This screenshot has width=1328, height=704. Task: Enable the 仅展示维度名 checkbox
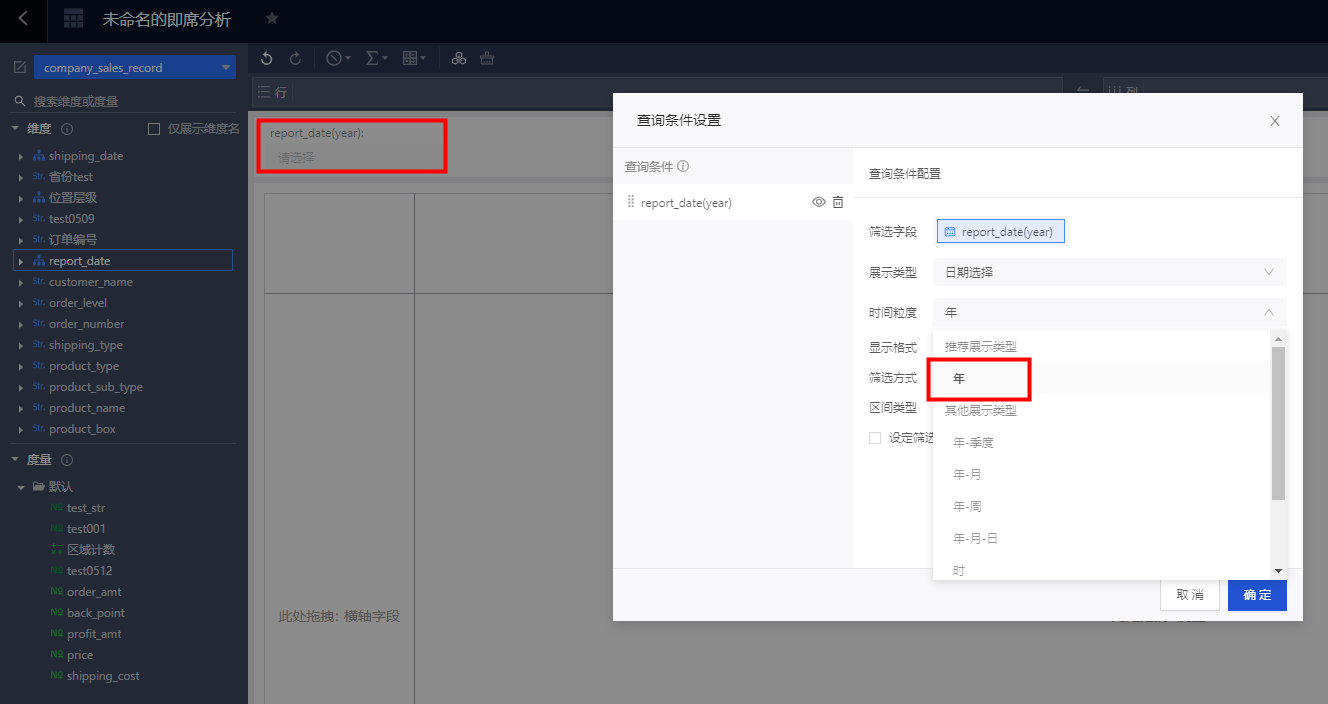point(154,129)
